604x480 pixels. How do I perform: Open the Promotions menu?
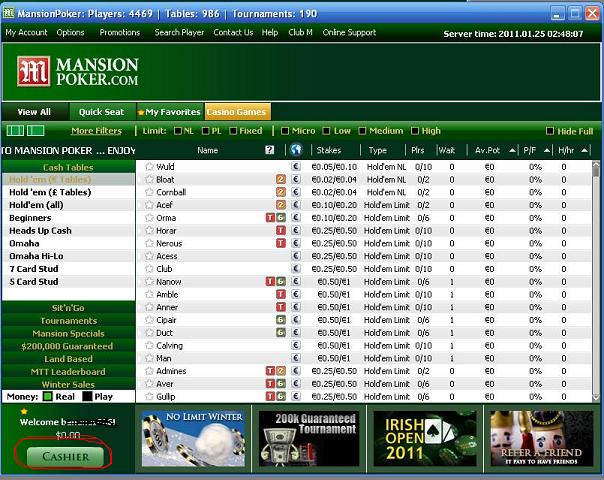(x=120, y=32)
